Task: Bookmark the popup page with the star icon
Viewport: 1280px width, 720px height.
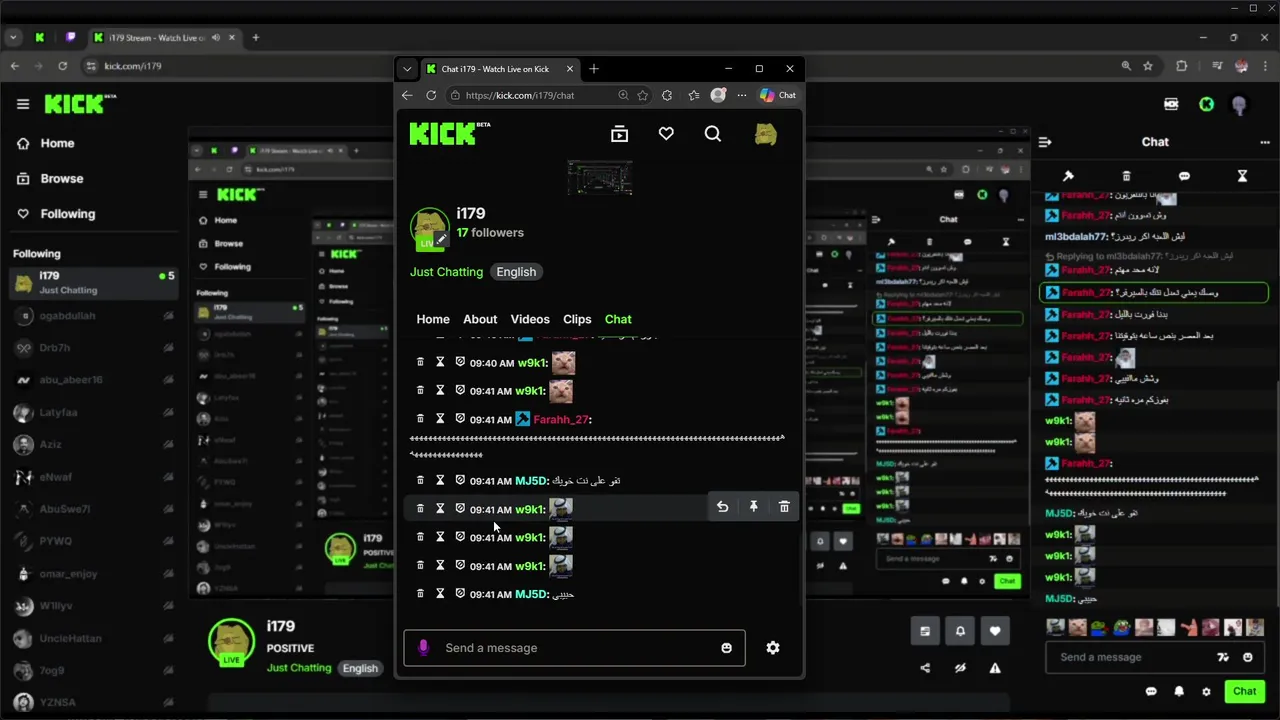Action: [x=643, y=95]
